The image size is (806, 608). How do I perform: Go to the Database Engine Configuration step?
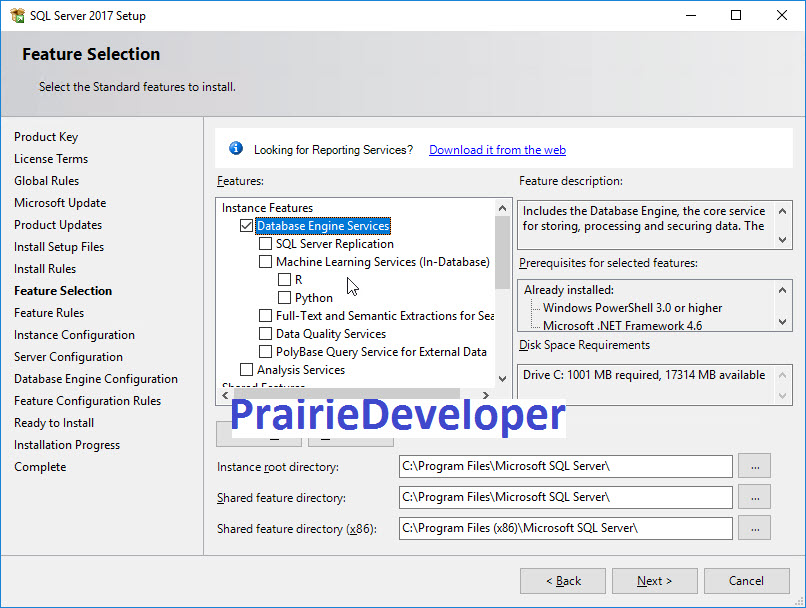coord(96,378)
